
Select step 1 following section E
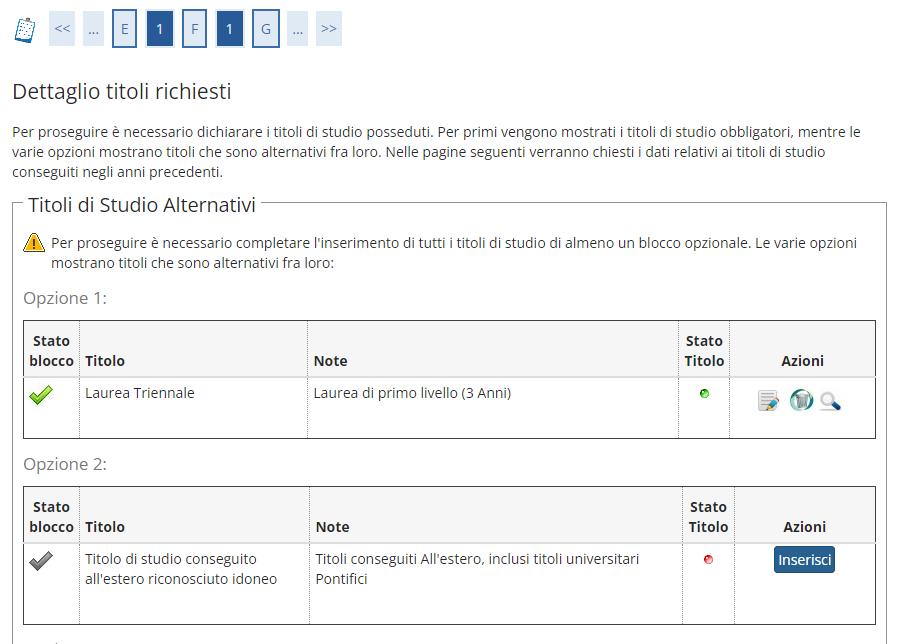160,29
